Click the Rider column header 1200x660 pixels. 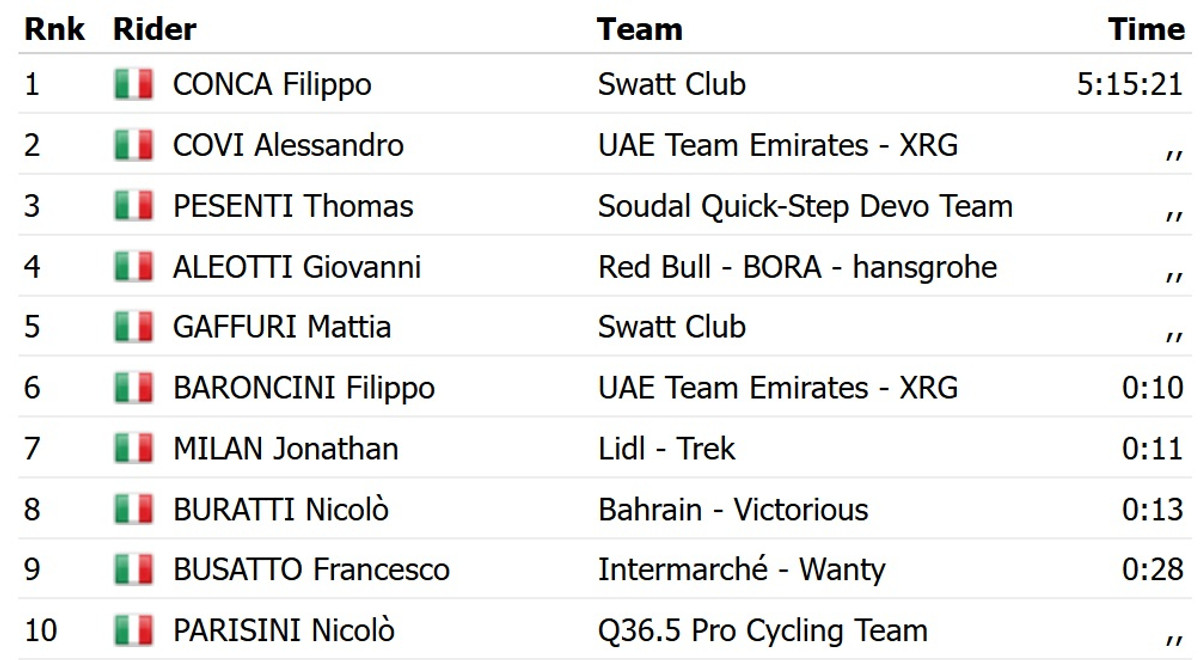pos(155,30)
